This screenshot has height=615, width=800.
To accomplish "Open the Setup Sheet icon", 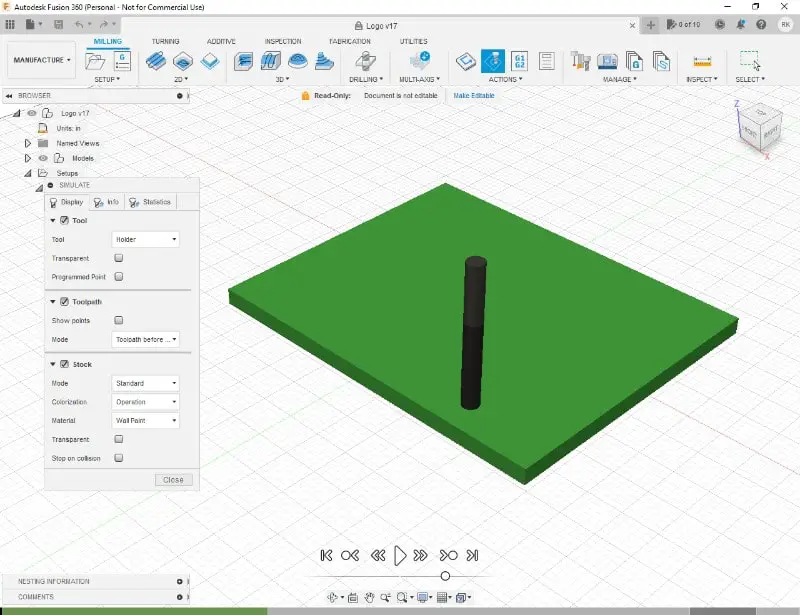I will point(546,61).
